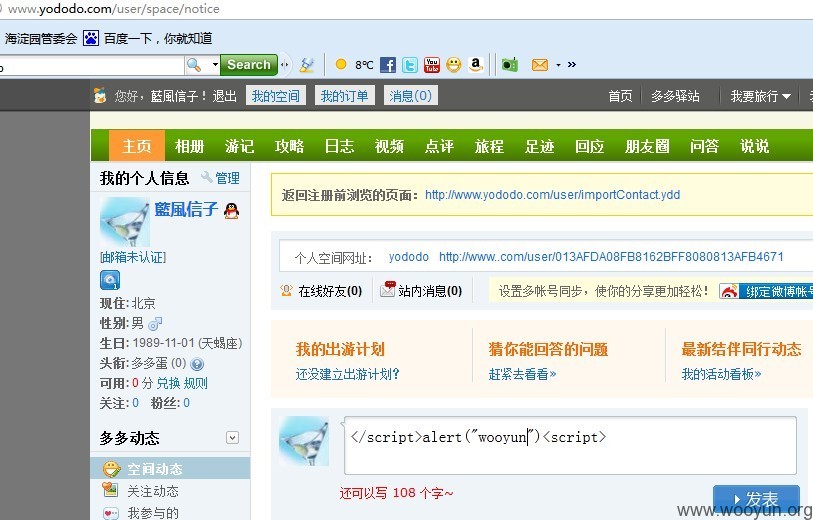Open the Facebook toolbar icon
This screenshot has height=520, width=813.
coord(388,65)
